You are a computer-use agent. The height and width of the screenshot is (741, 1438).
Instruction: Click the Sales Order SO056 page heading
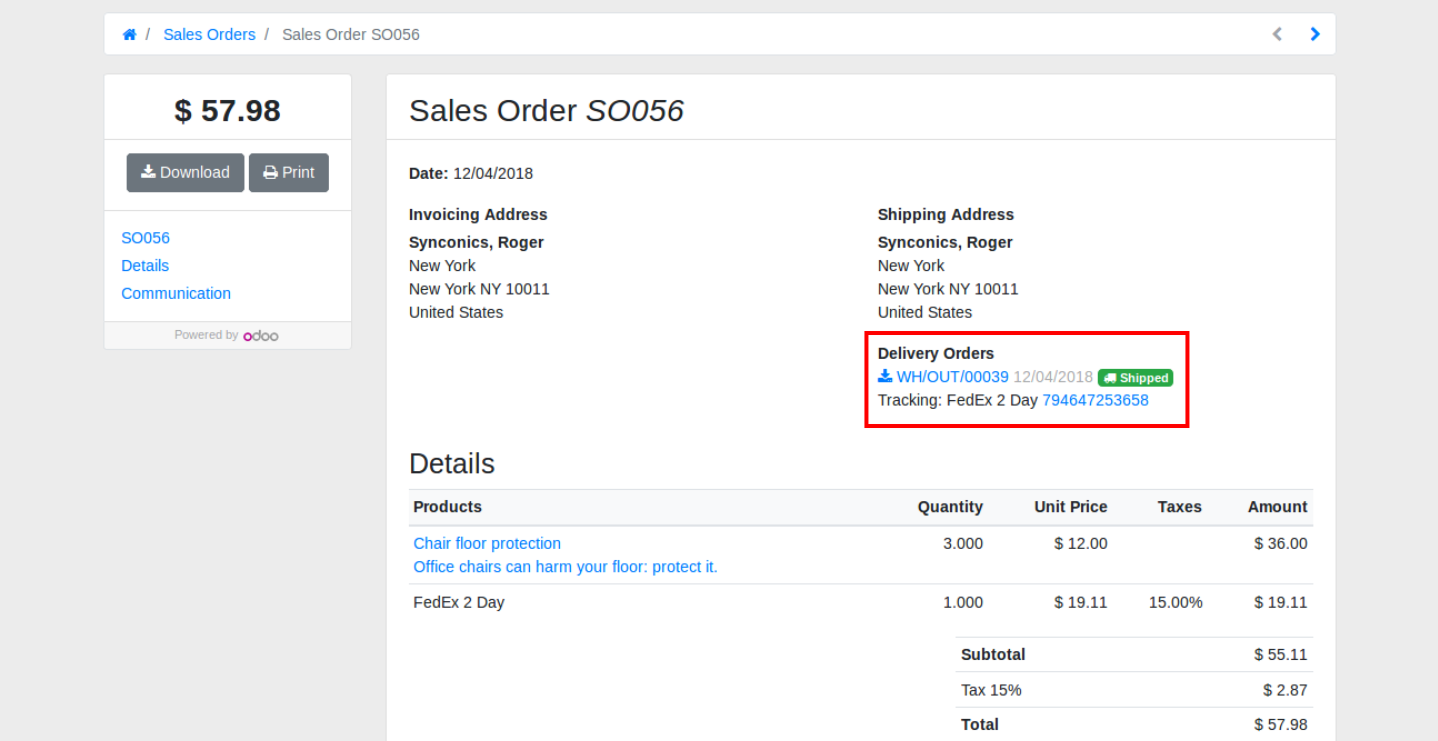[546, 111]
